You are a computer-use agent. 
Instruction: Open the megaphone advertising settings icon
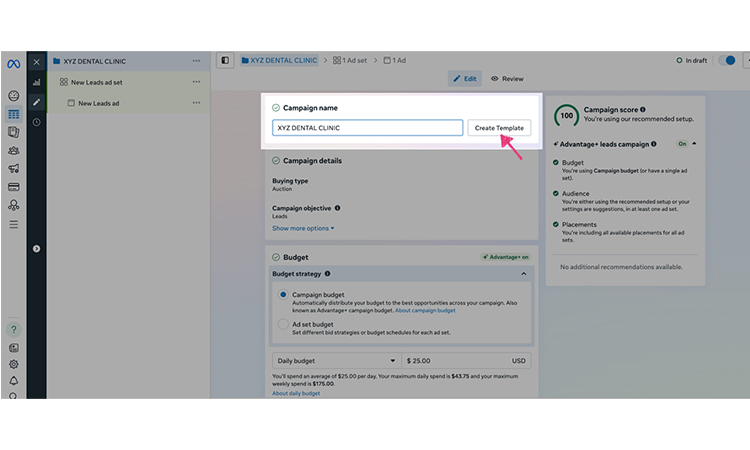[13, 168]
